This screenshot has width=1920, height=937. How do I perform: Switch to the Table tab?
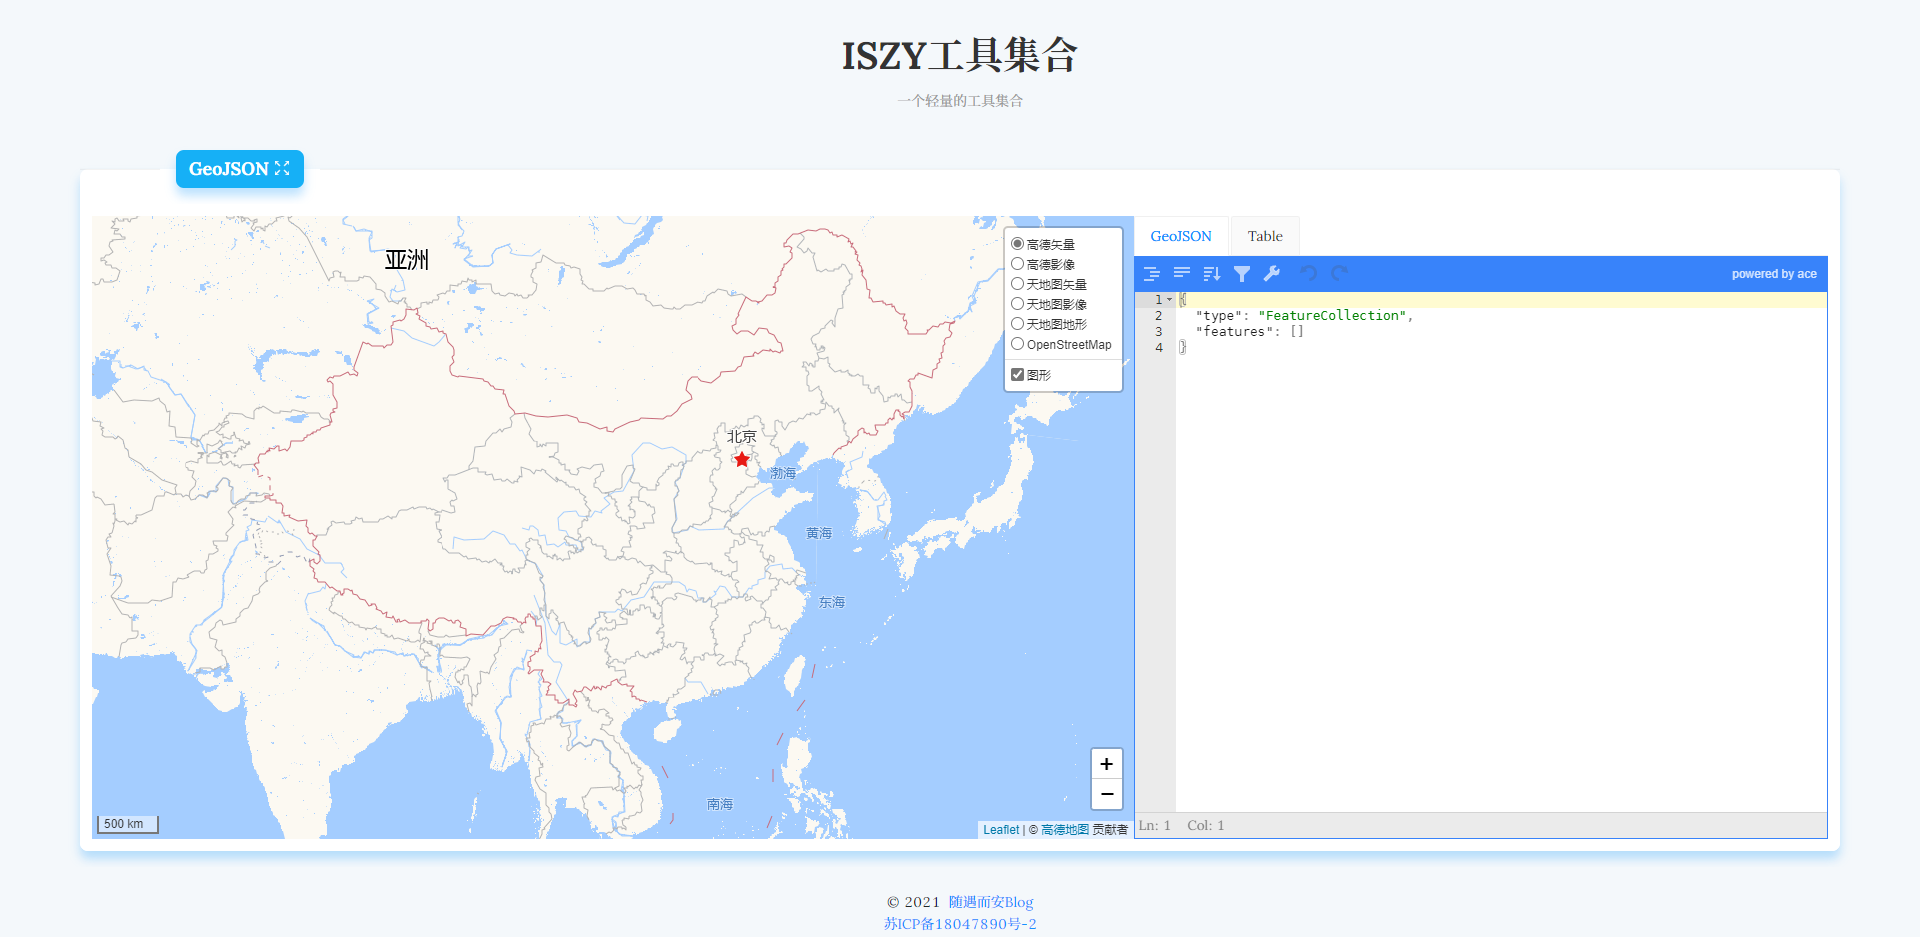point(1265,236)
